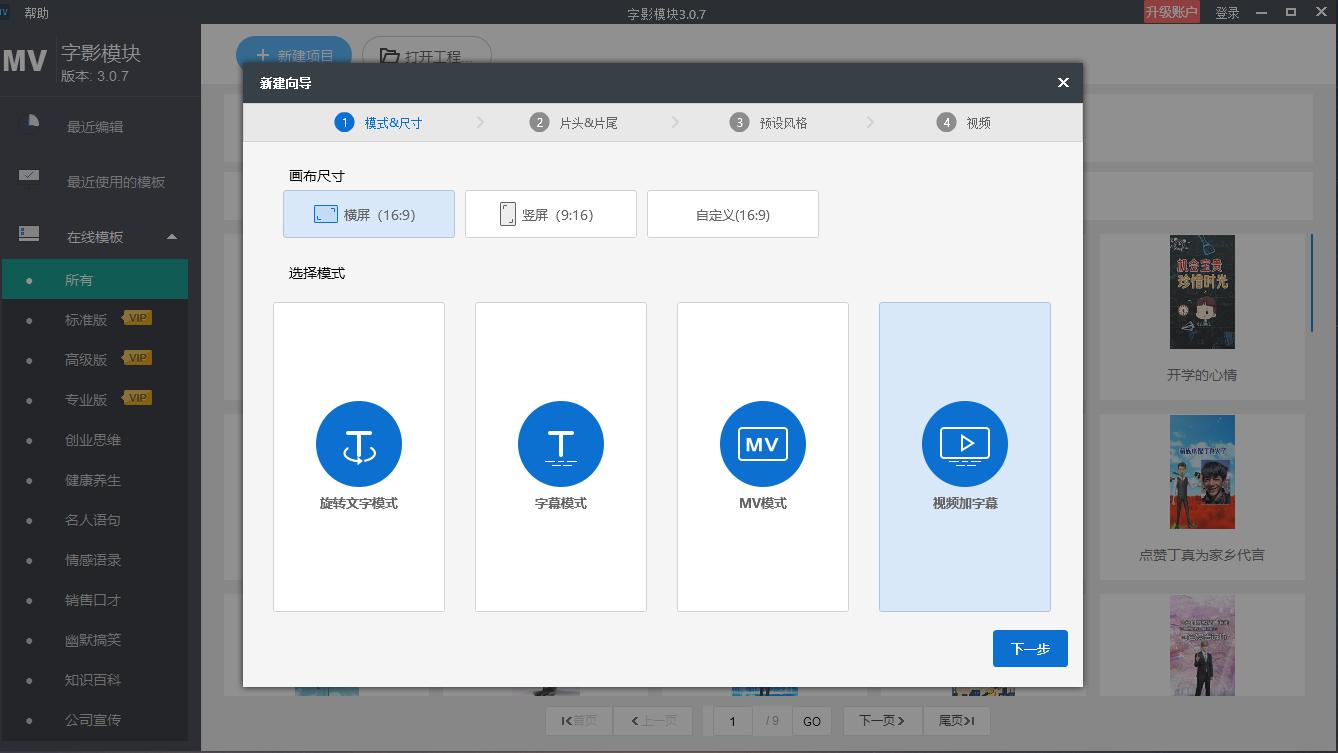1338x753 pixels.
Task: Click the MV logo in the sidebar
Action: pos(27,61)
